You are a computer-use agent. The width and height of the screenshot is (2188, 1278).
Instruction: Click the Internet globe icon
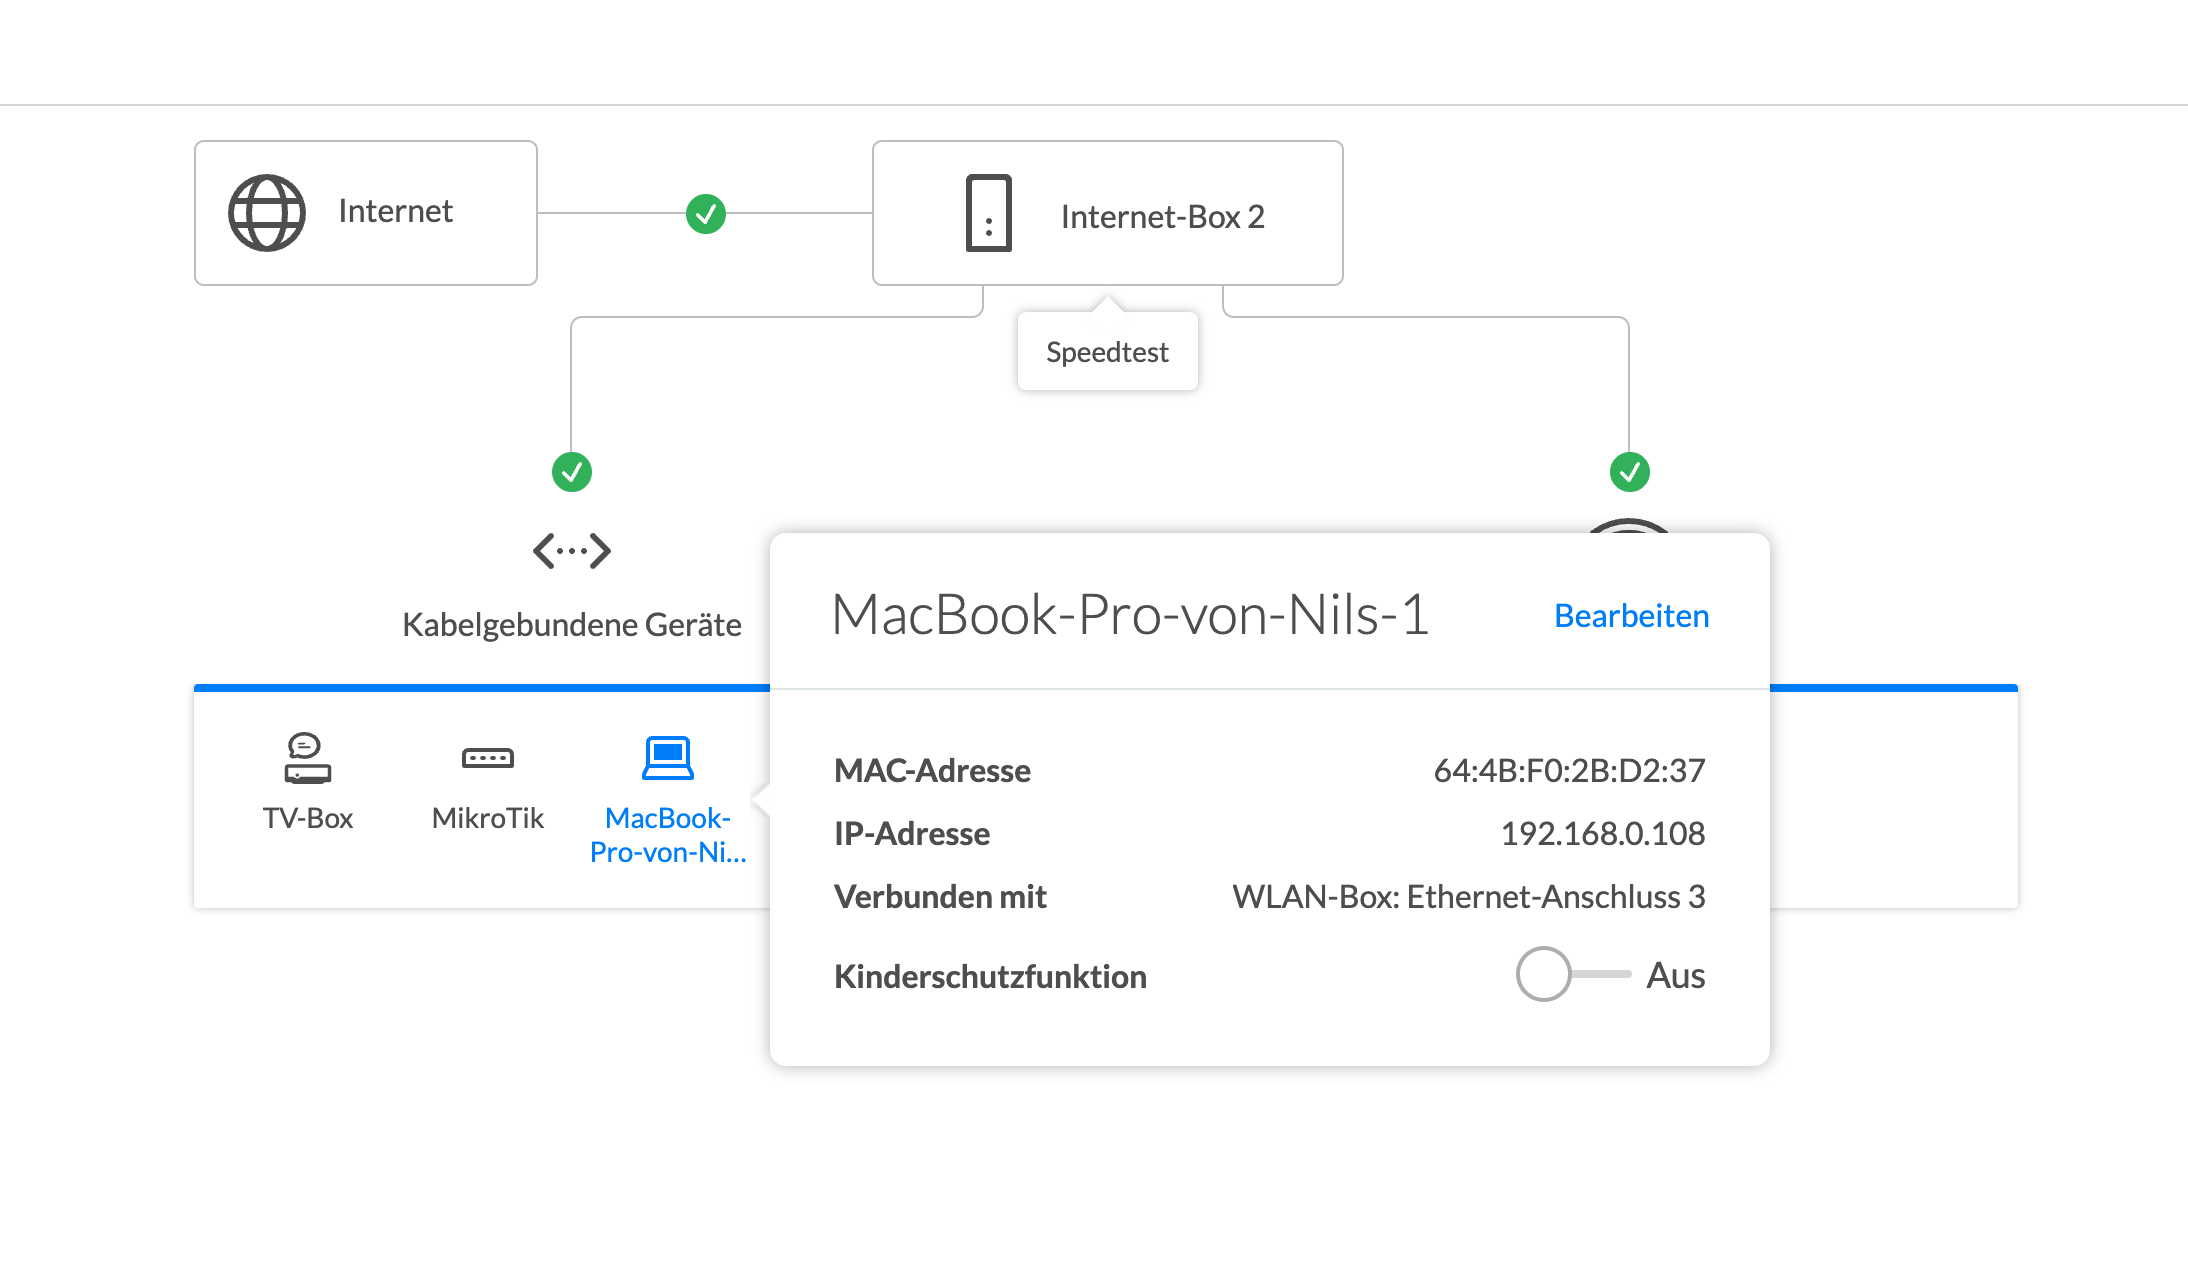(266, 213)
